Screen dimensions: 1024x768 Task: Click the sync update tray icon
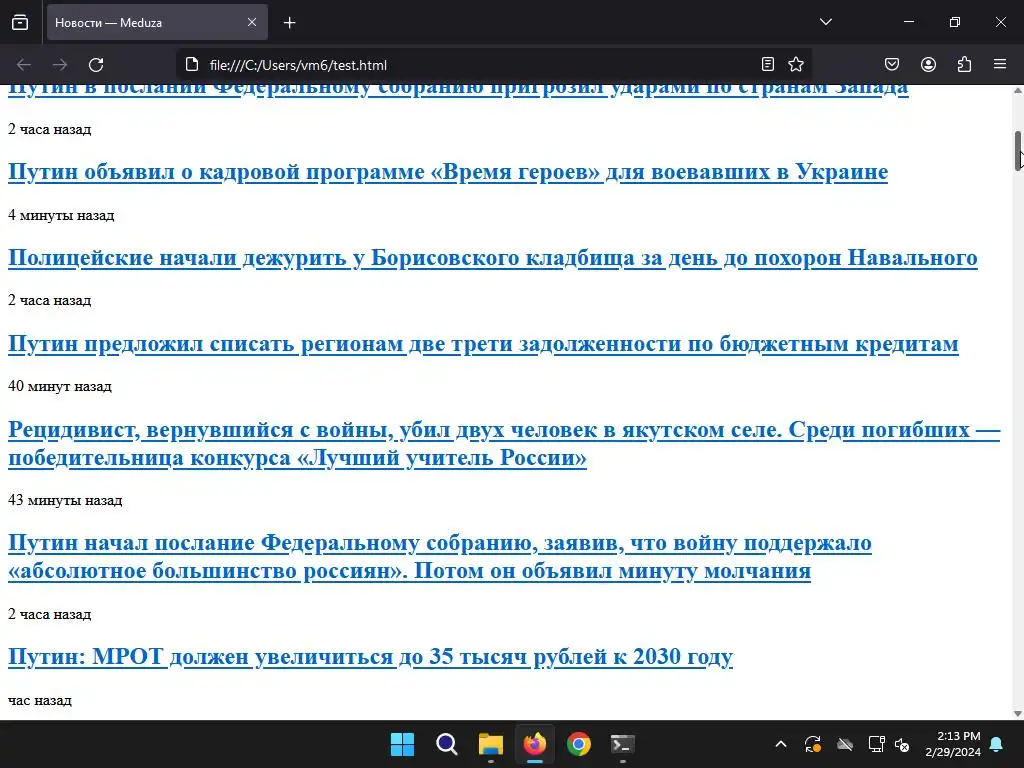point(813,744)
